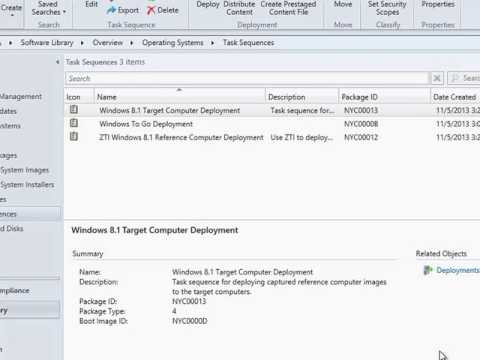
Task: Select Windows 8.1 Target Computer Deployment row
Action: tap(272, 110)
